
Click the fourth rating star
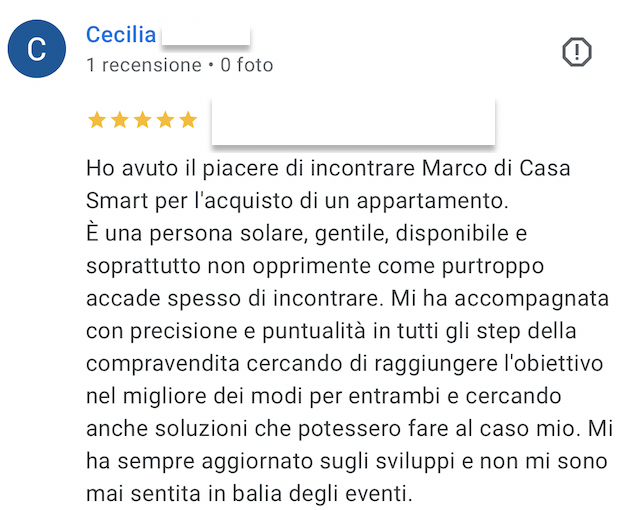coord(166,121)
